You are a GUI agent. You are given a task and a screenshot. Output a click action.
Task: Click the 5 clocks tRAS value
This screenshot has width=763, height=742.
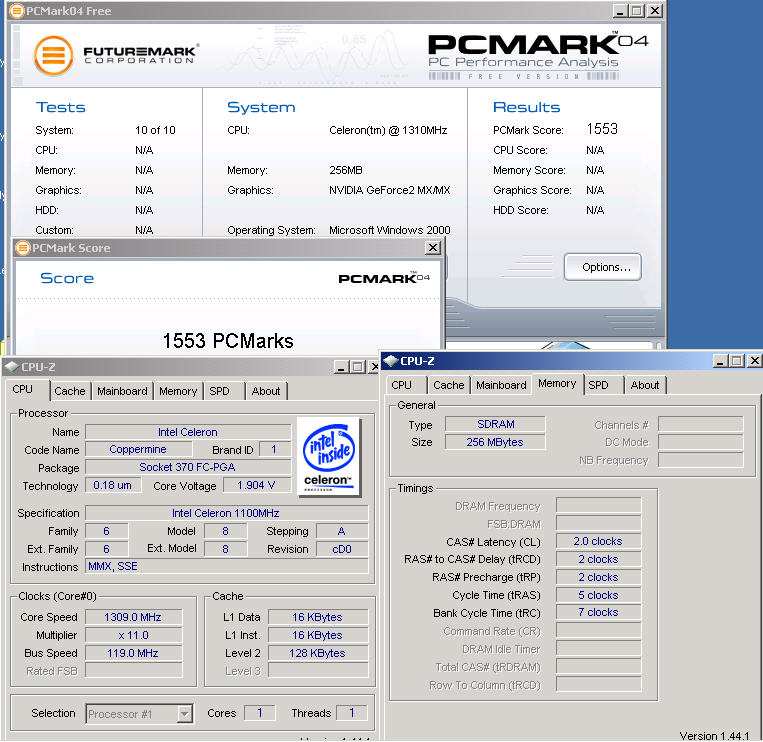598,595
